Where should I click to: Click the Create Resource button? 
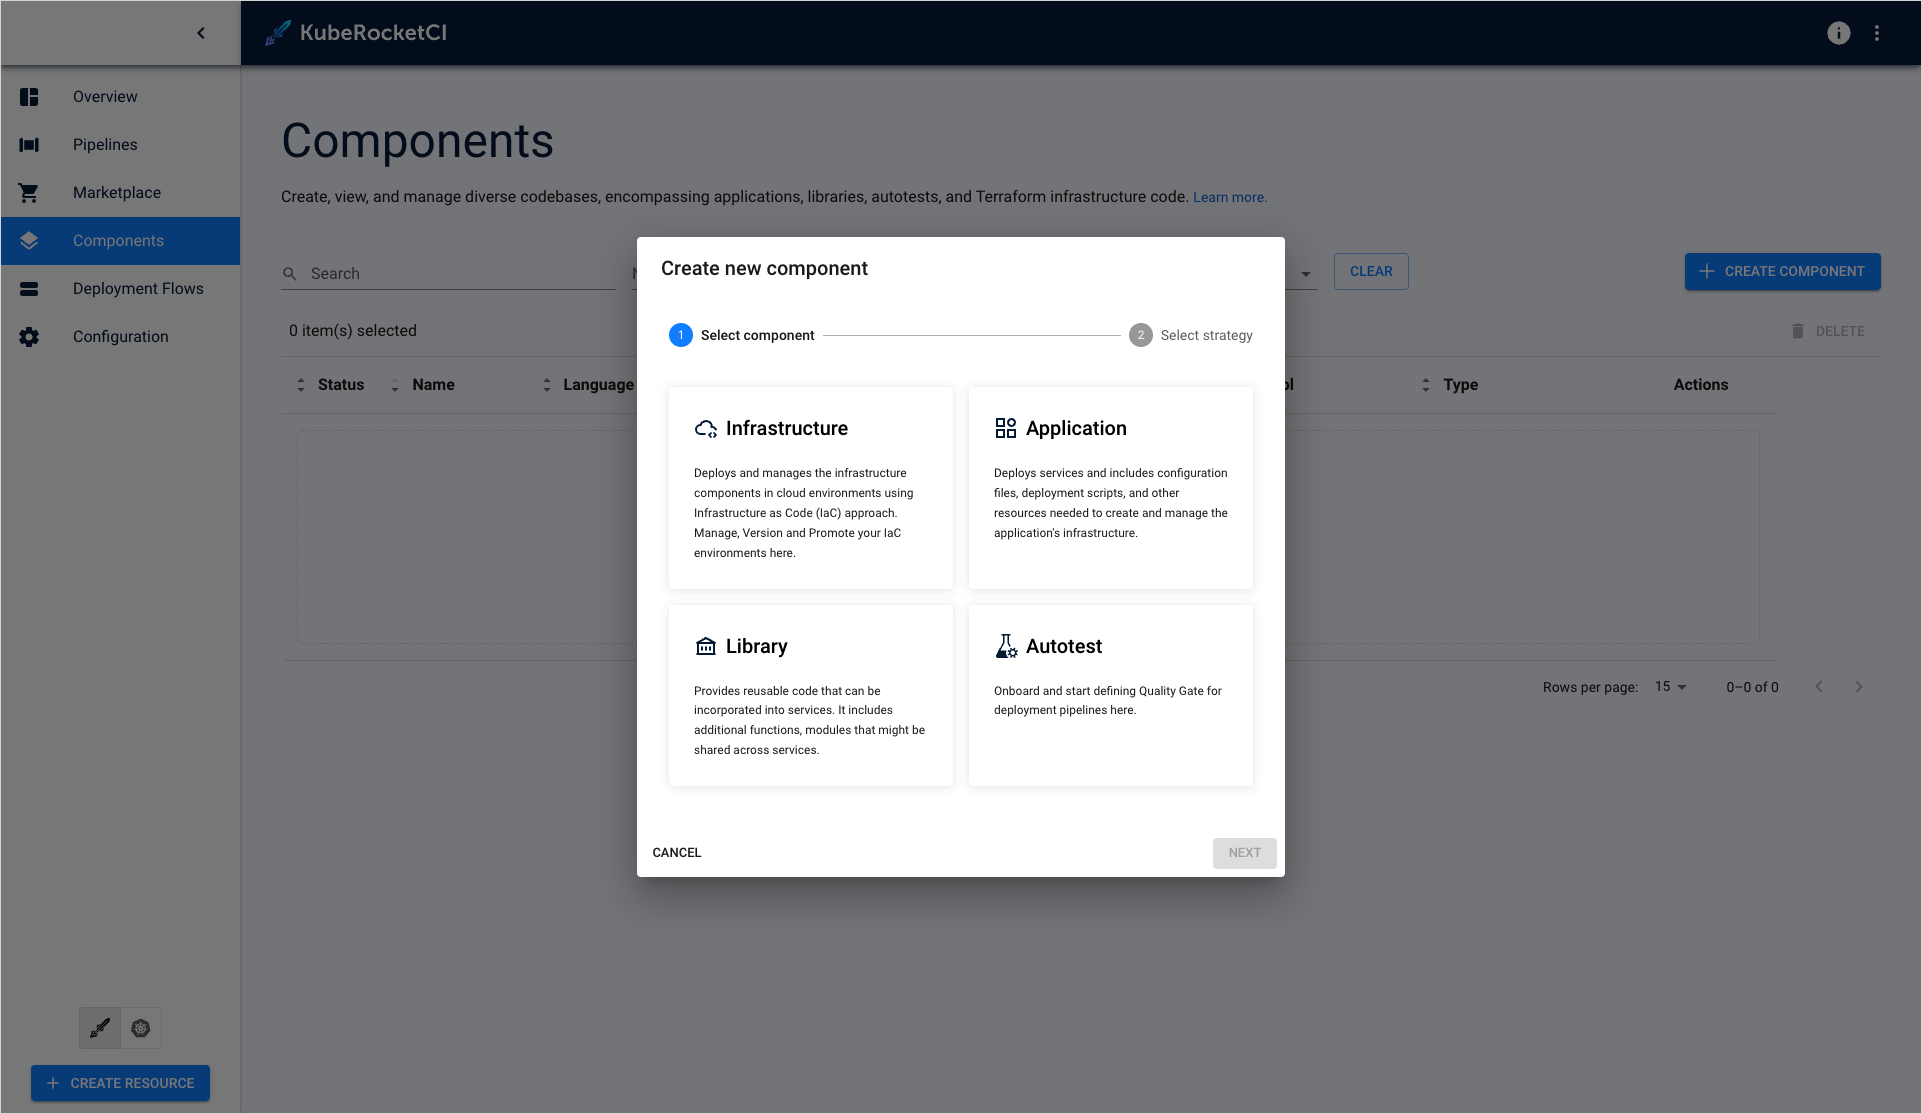[x=120, y=1083]
